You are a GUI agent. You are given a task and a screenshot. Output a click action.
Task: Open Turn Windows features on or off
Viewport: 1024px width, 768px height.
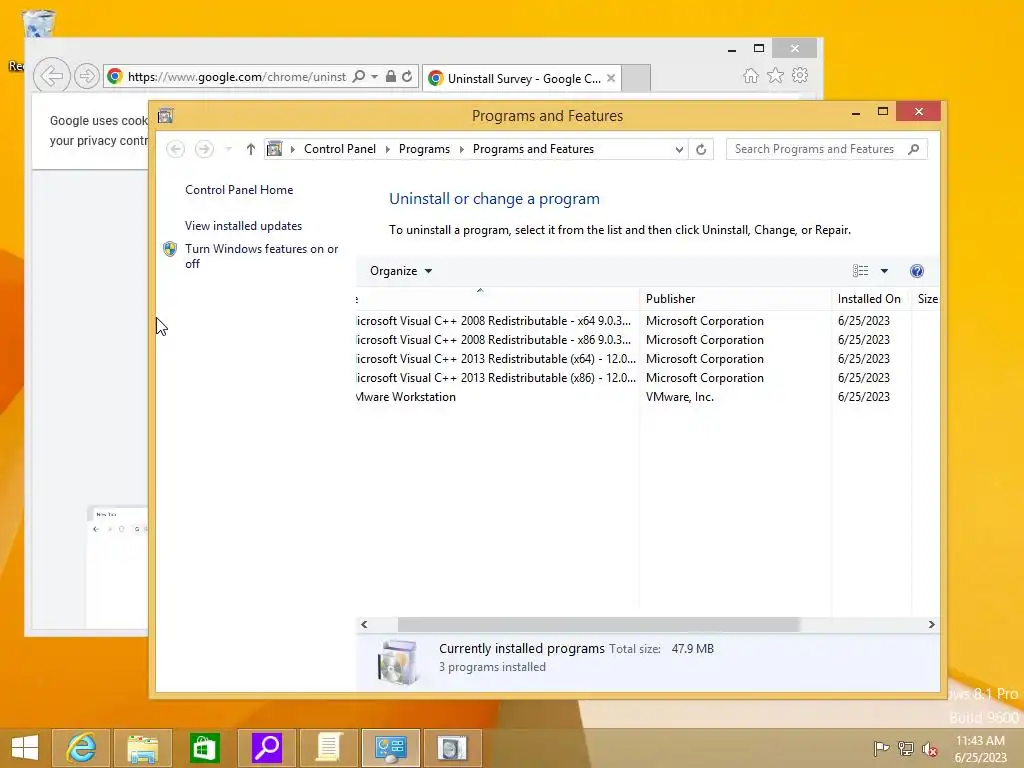click(261, 256)
